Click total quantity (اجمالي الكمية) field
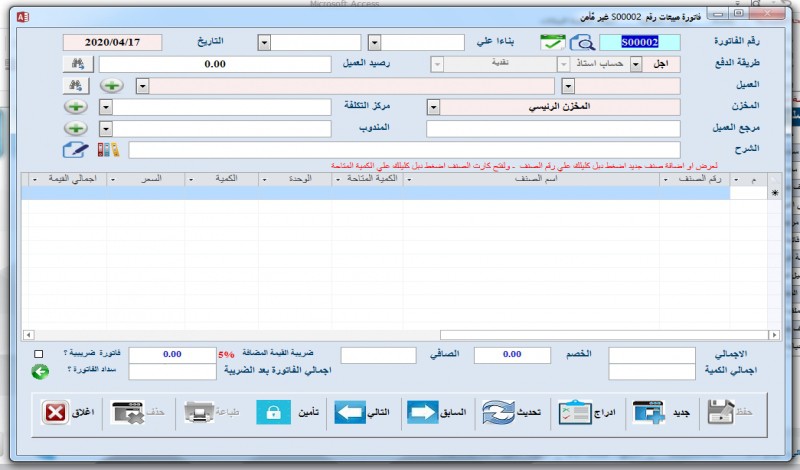800x470 pixels. click(x=652, y=372)
